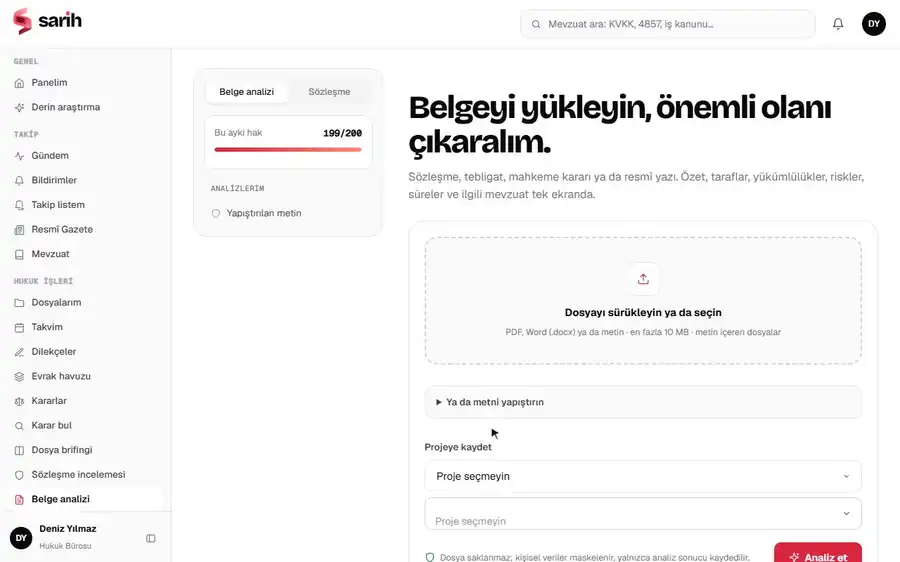Click the Dosya brifingi icon
The image size is (900, 562).
[x=19, y=451]
